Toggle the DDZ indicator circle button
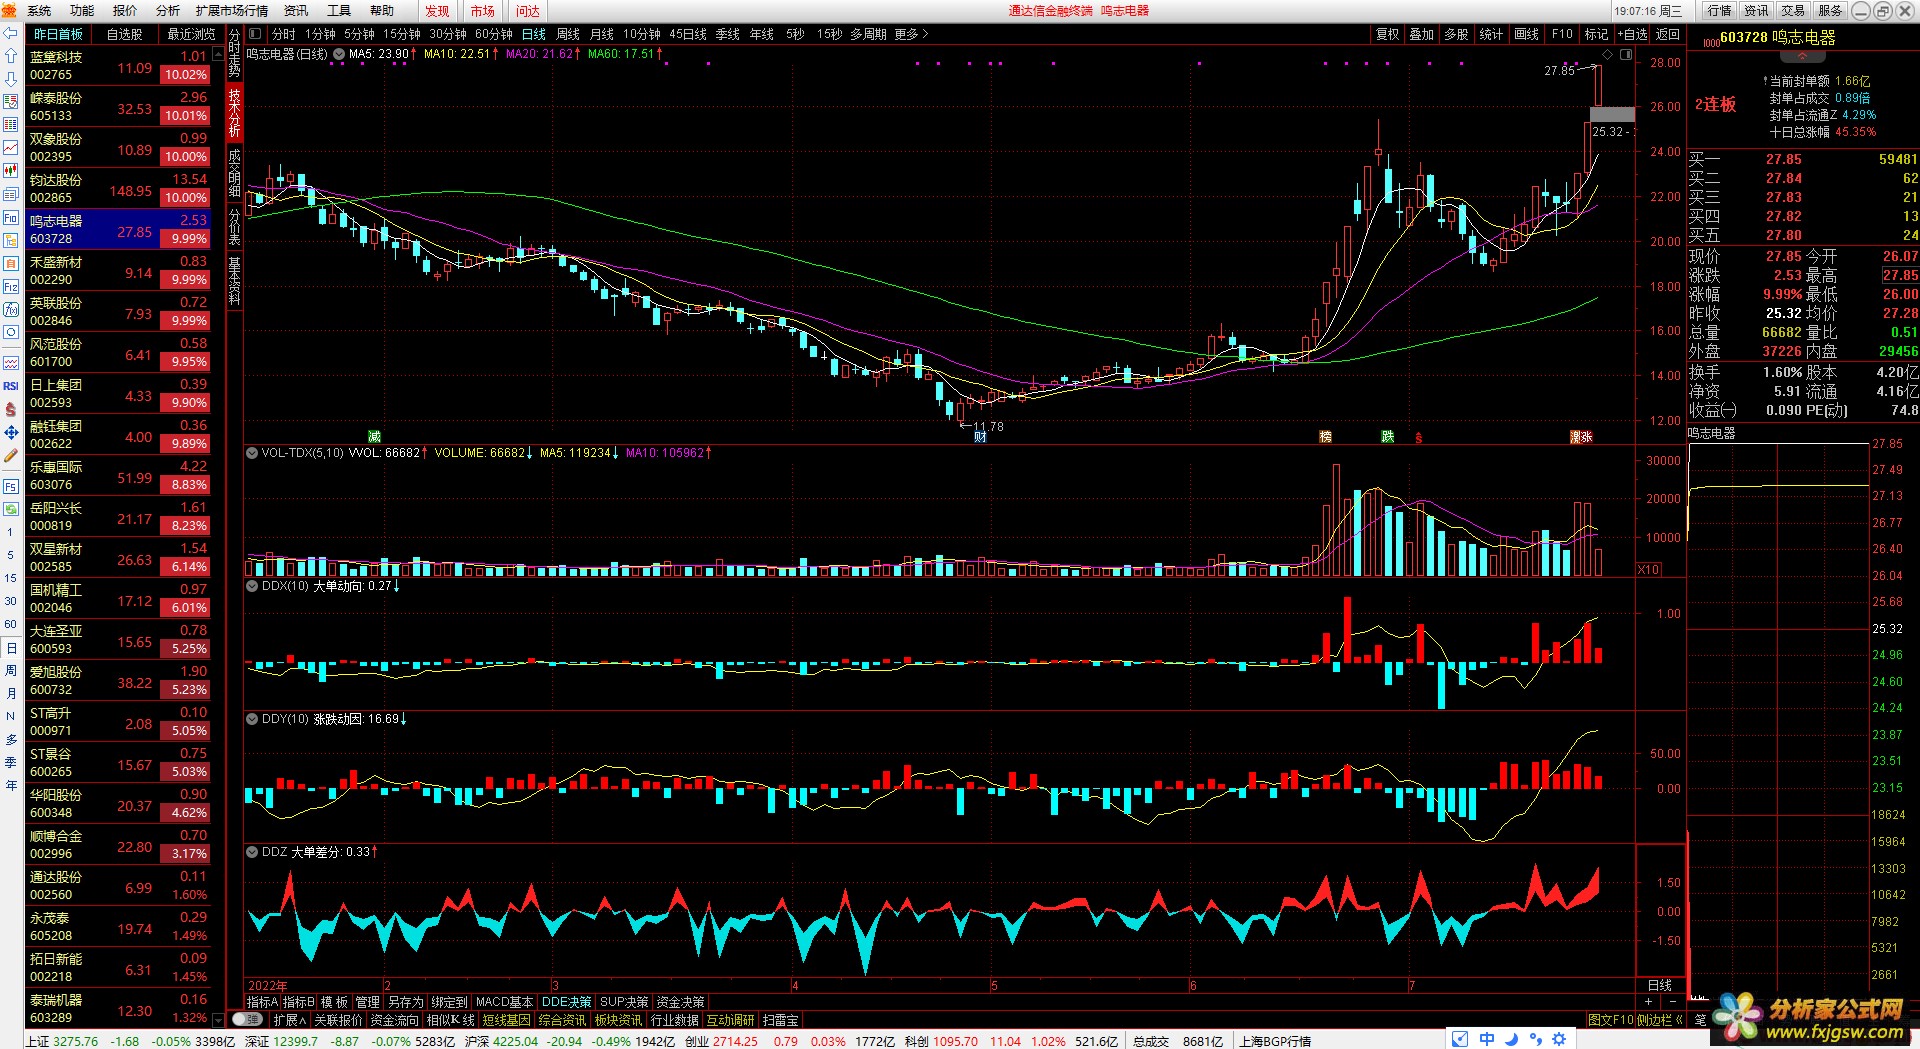This screenshot has width=1920, height=1049. 252,852
